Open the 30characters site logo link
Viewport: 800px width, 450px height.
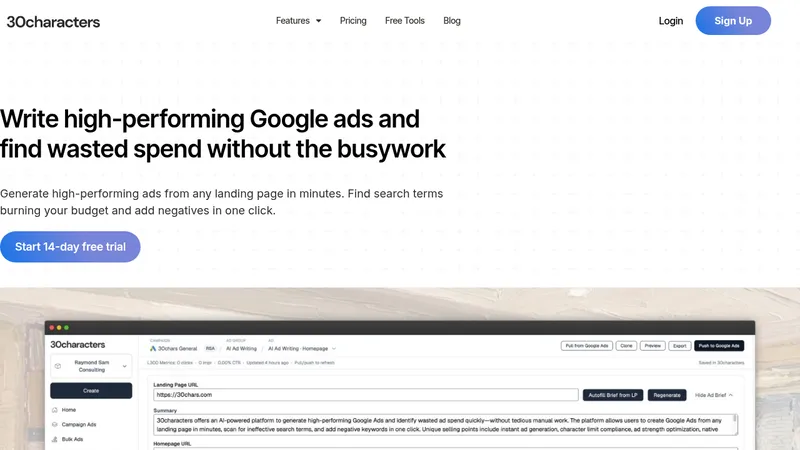(x=53, y=21)
